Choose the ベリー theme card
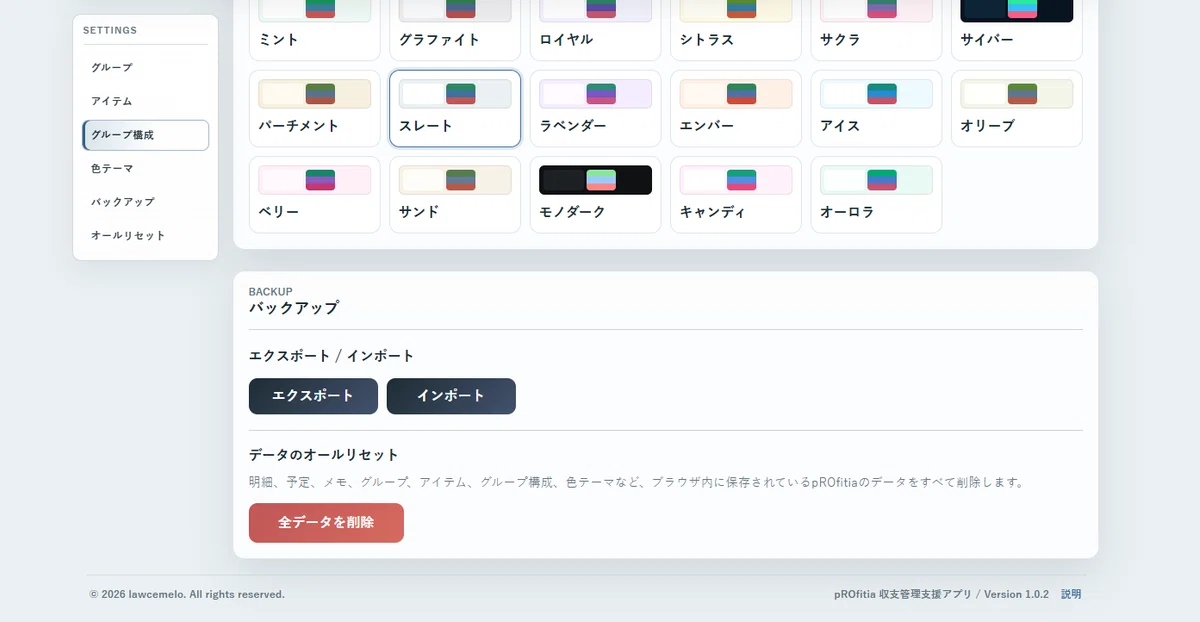1200x622 pixels. pos(314,195)
